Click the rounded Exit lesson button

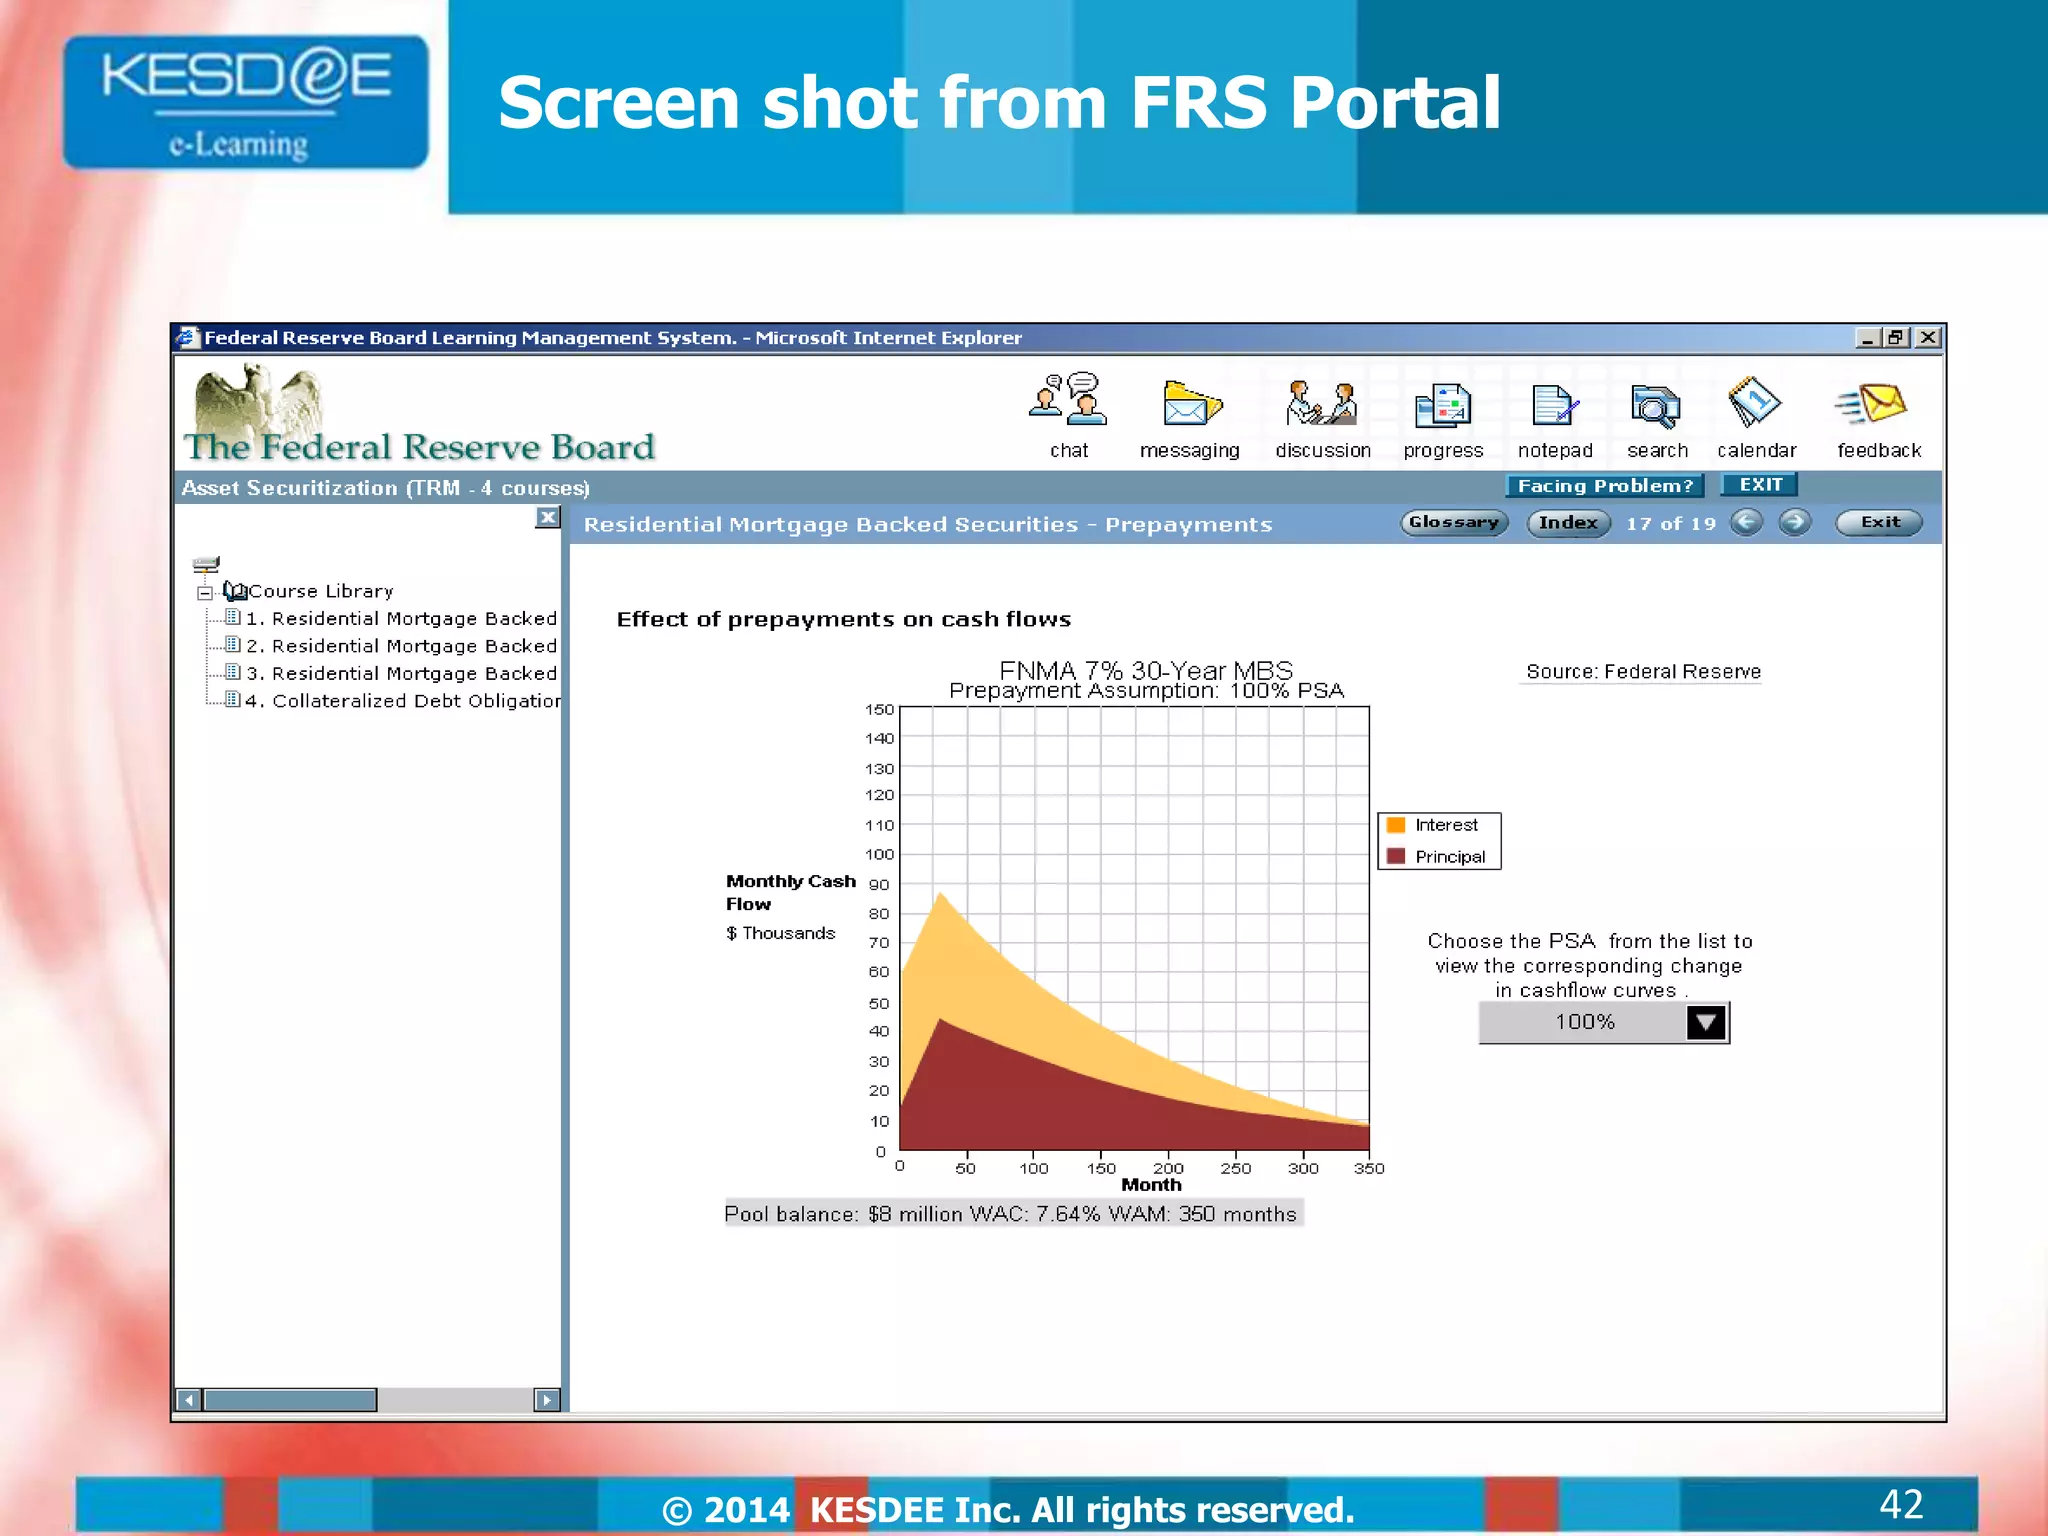(1879, 522)
